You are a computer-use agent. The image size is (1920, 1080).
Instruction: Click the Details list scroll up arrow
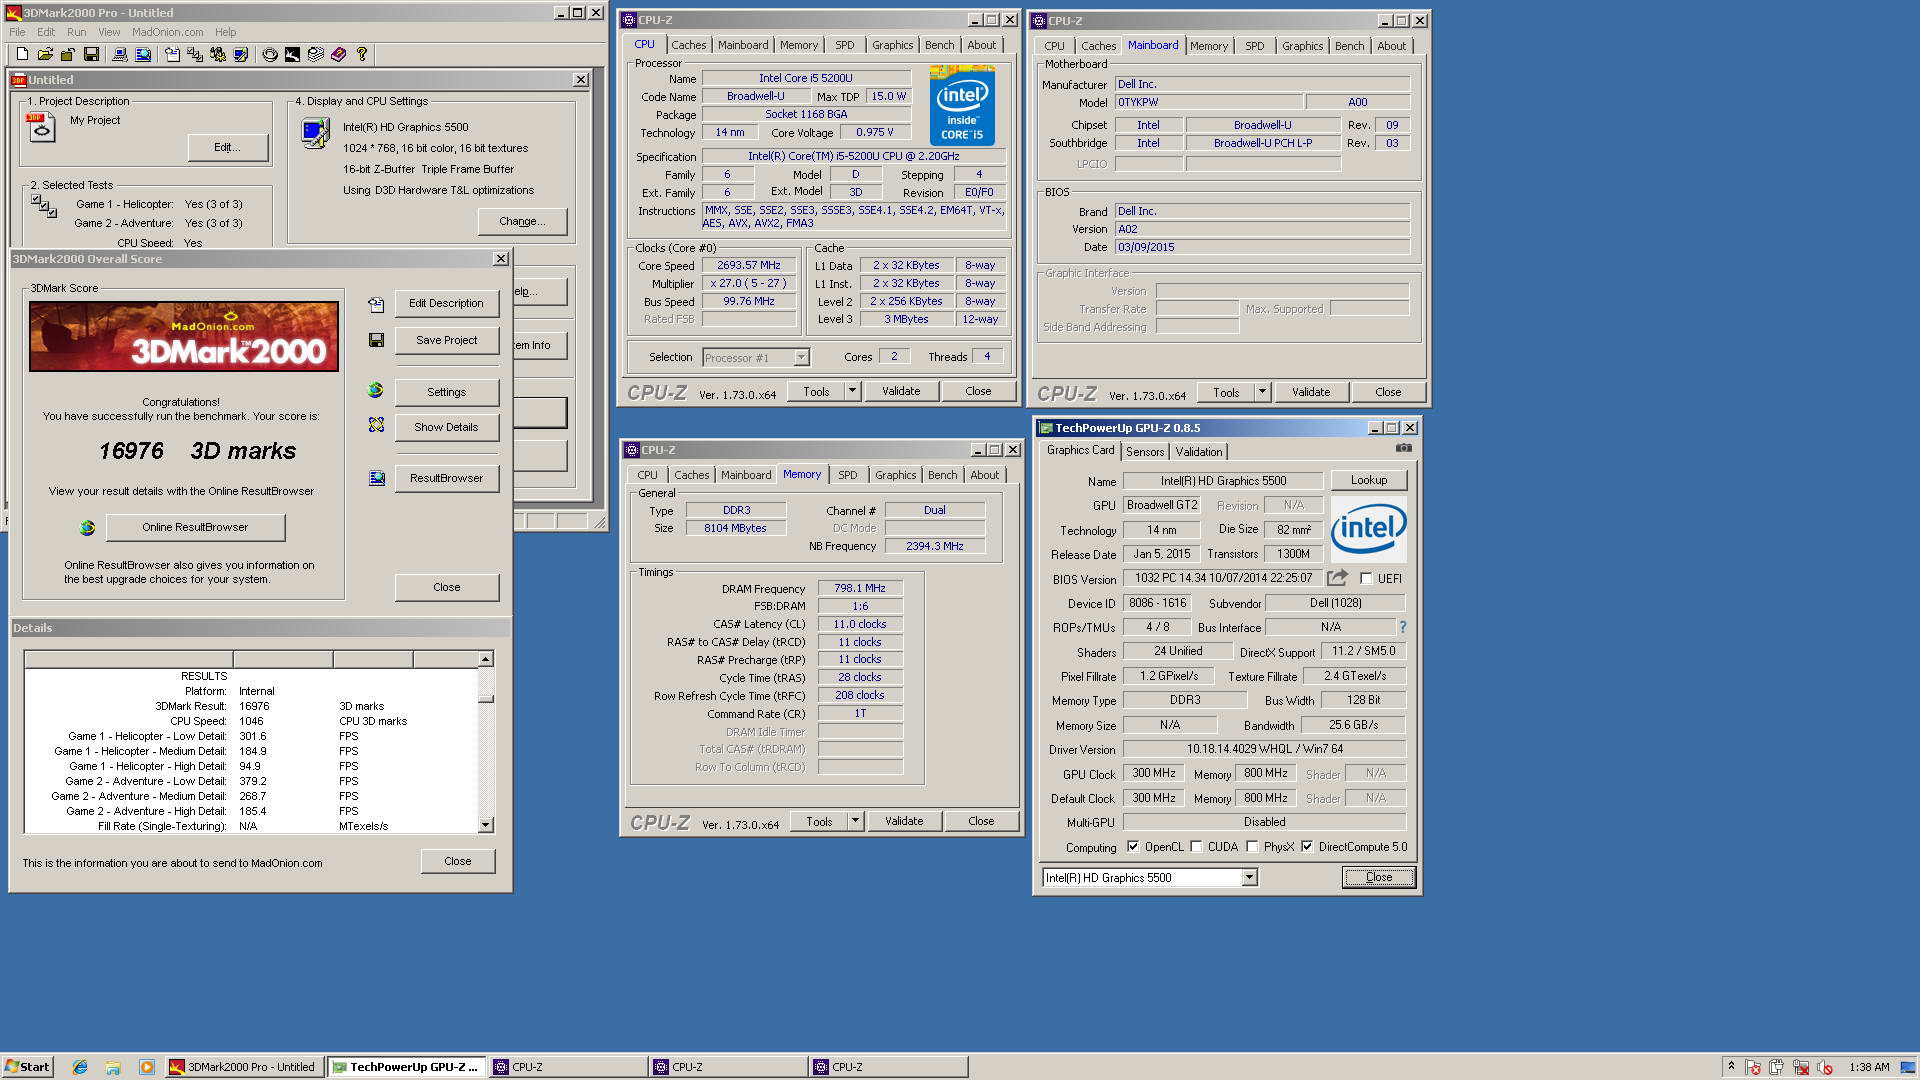click(486, 659)
